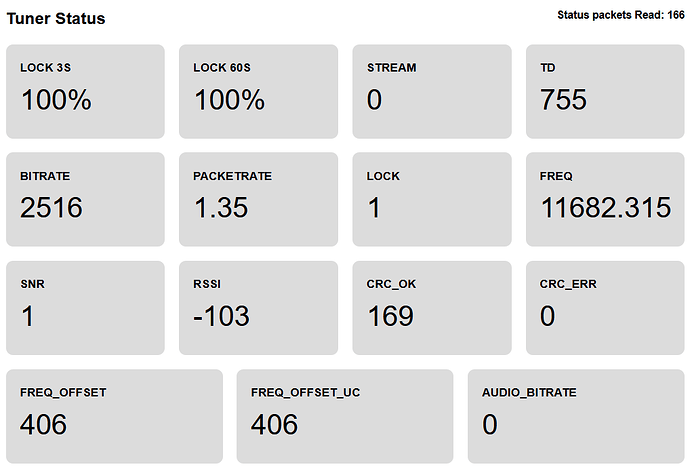Select the SNR status card
The width and height of the screenshot is (690, 469).
point(85,307)
